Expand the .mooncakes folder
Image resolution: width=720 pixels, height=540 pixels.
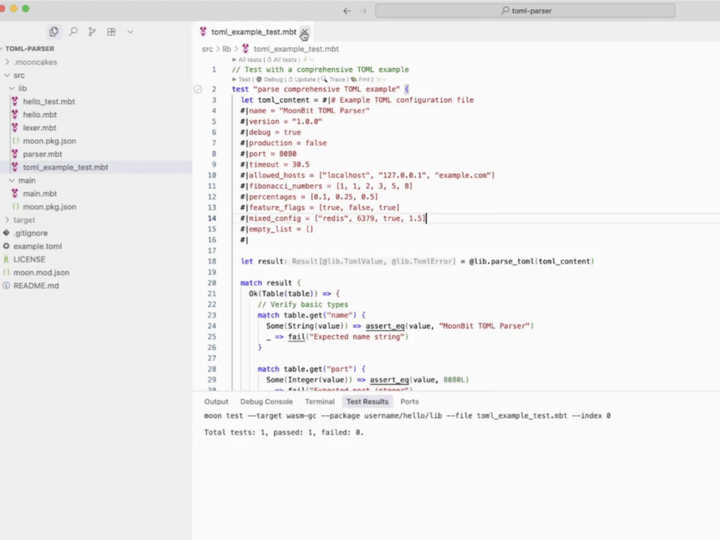click(35, 62)
